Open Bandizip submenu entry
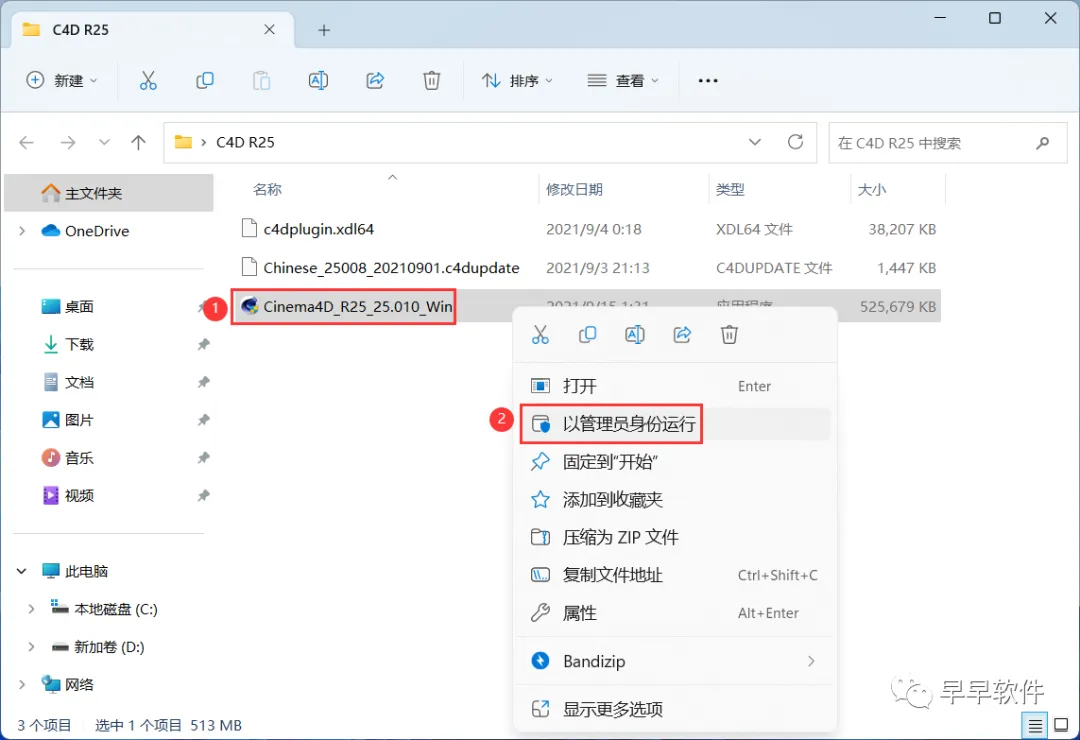This screenshot has width=1080, height=740. coord(675,661)
